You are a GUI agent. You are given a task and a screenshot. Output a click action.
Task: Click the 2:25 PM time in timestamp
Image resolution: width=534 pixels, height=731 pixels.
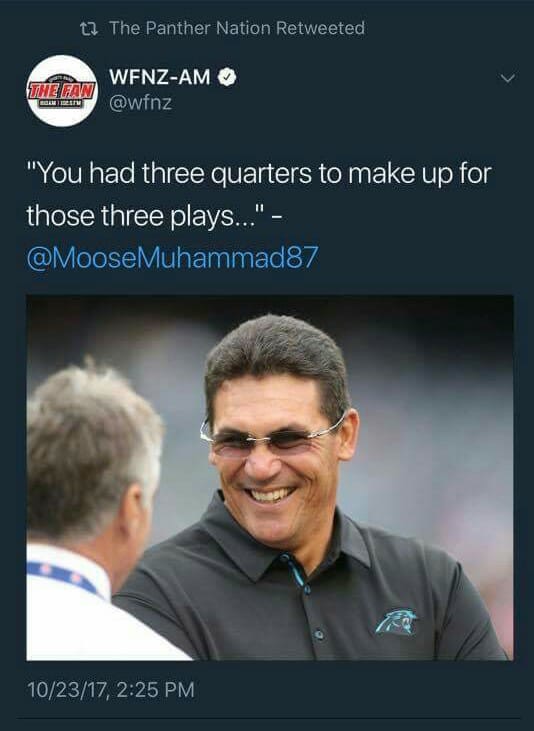tap(154, 690)
